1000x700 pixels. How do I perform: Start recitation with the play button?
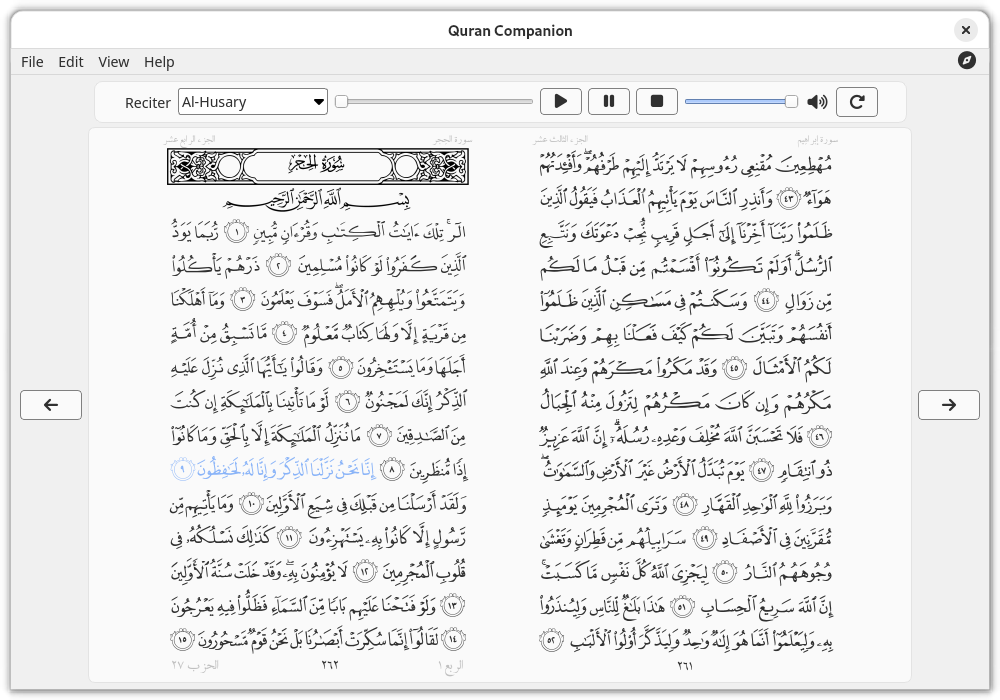(x=561, y=101)
